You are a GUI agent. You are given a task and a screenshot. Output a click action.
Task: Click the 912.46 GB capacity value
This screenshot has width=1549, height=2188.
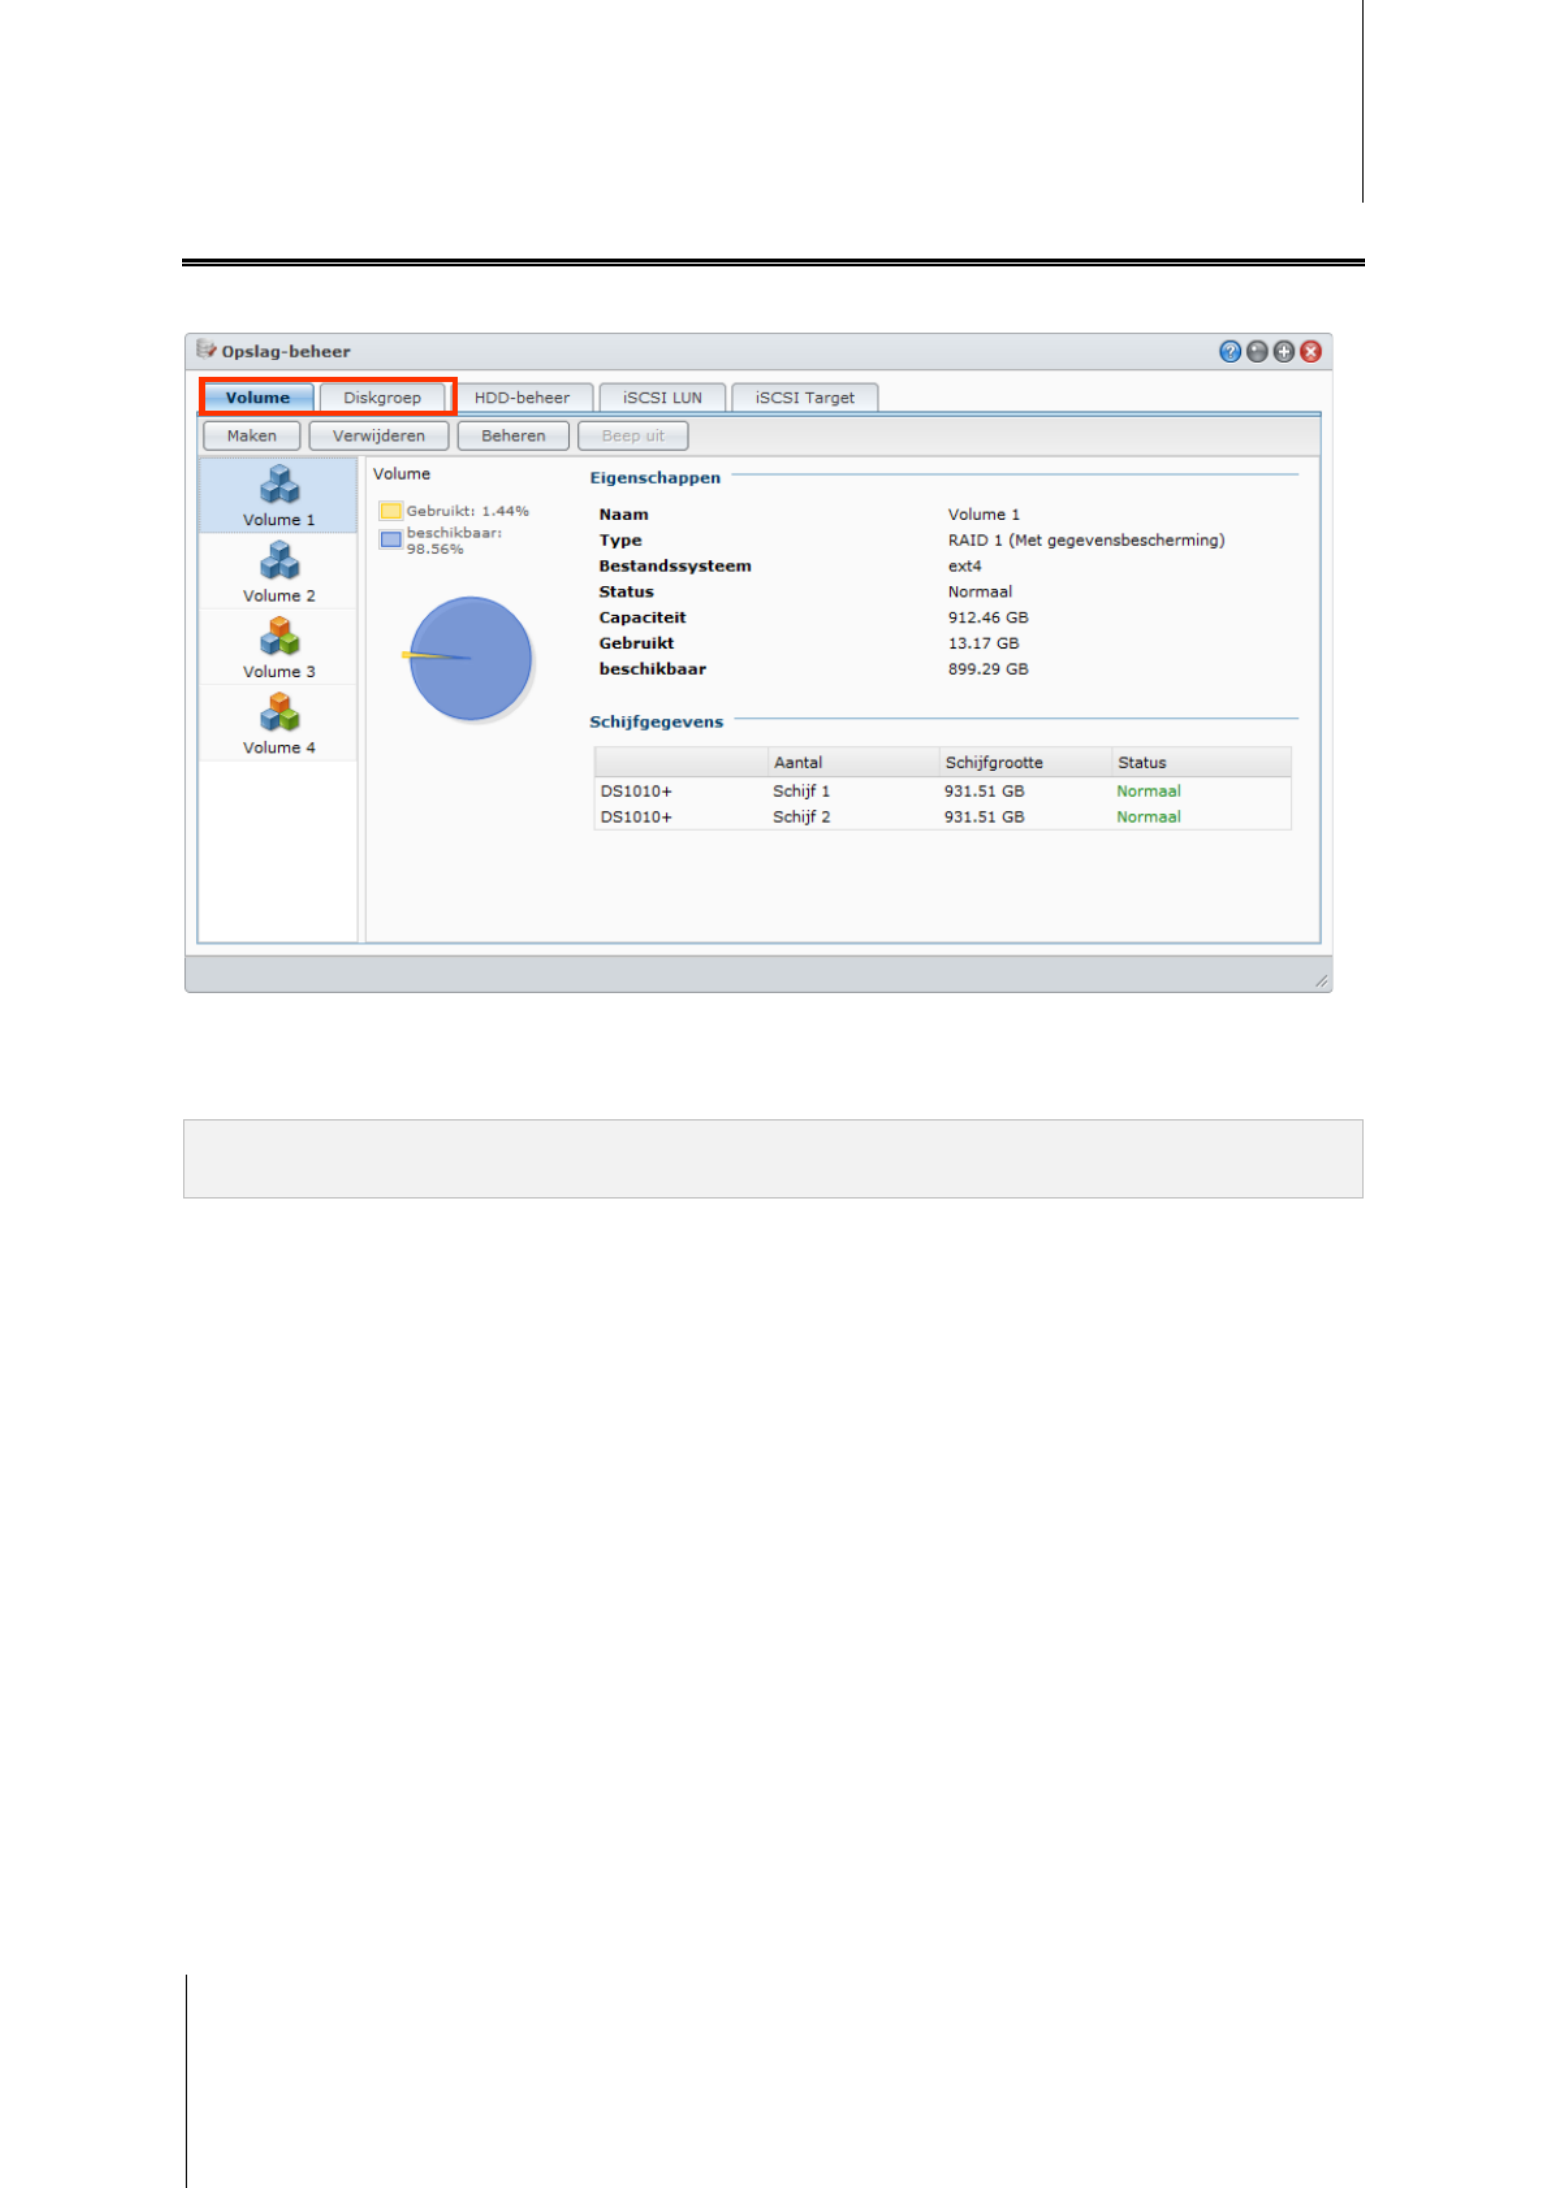pyautogui.click(x=987, y=617)
